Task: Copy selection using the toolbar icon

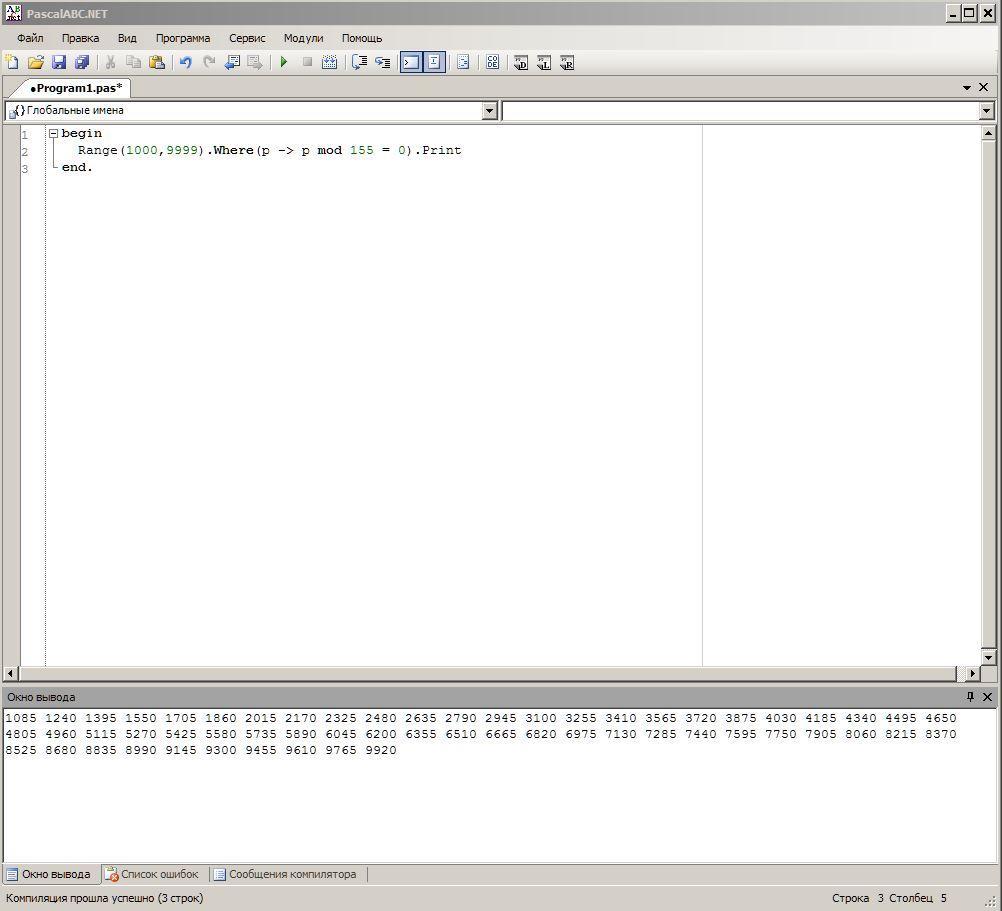Action: [x=134, y=62]
